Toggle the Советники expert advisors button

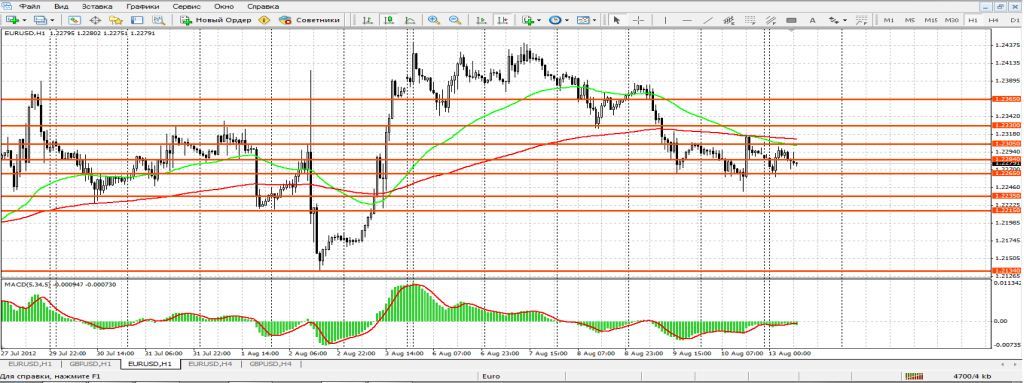click(x=310, y=20)
